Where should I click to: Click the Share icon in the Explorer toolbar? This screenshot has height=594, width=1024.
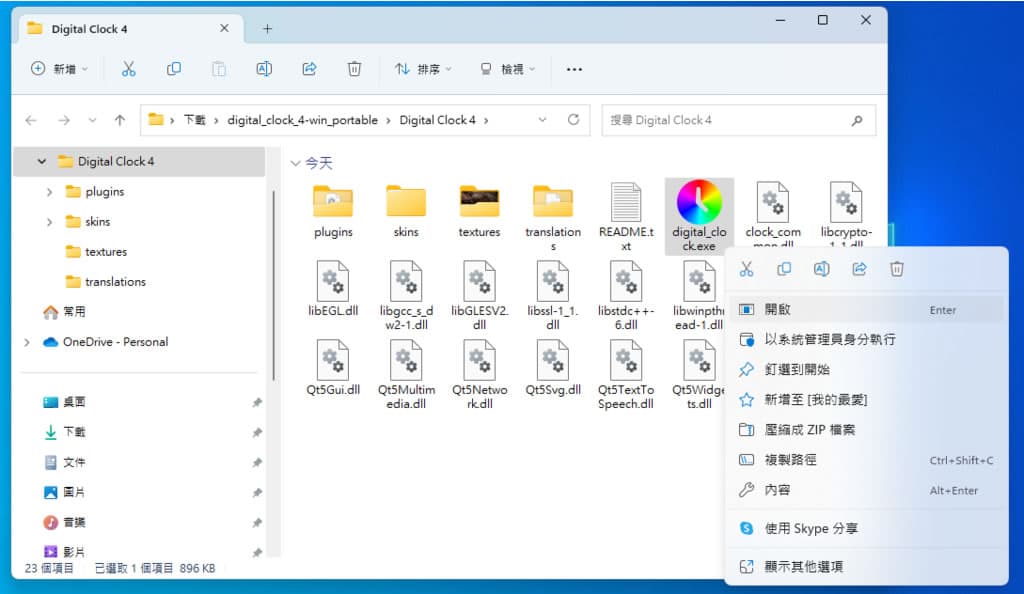(x=309, y=69)
